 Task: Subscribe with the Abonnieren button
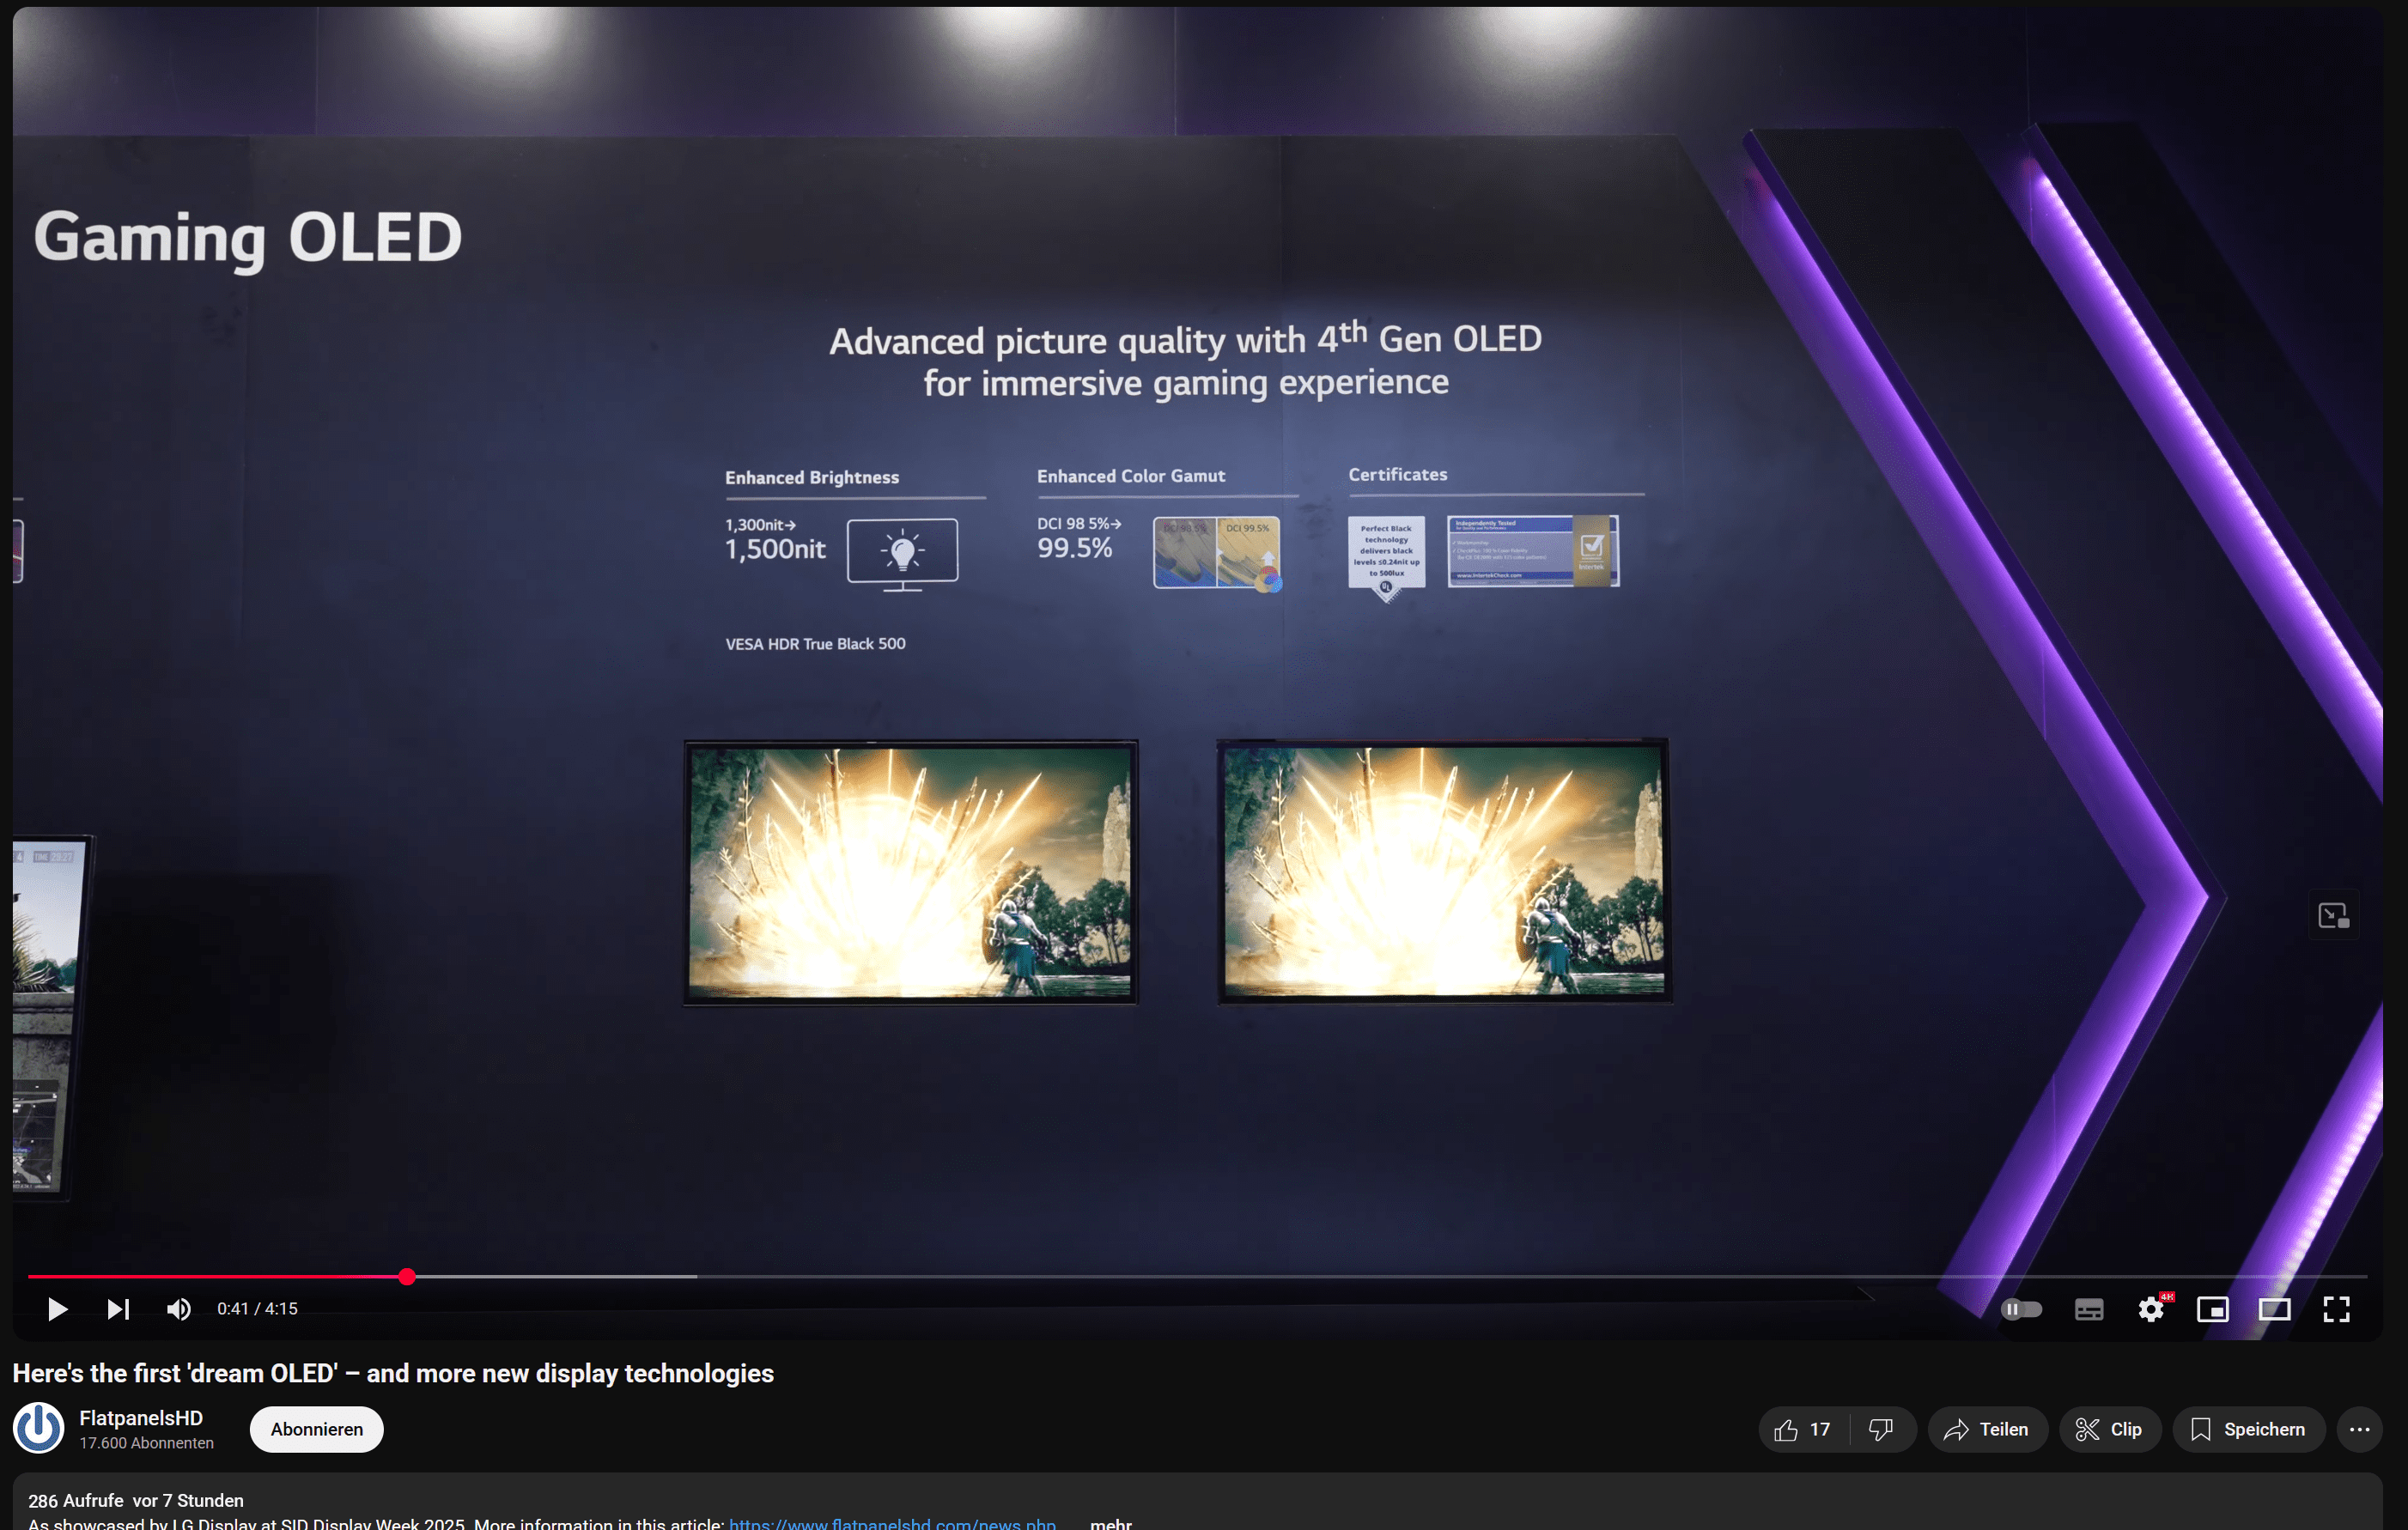click(x=317, y=1429)
